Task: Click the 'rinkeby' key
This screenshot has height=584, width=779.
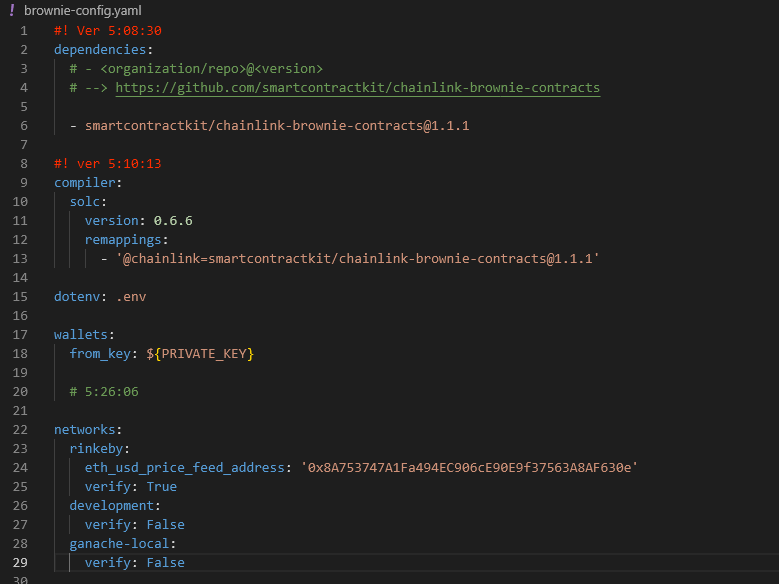Action: coord(96,448)
